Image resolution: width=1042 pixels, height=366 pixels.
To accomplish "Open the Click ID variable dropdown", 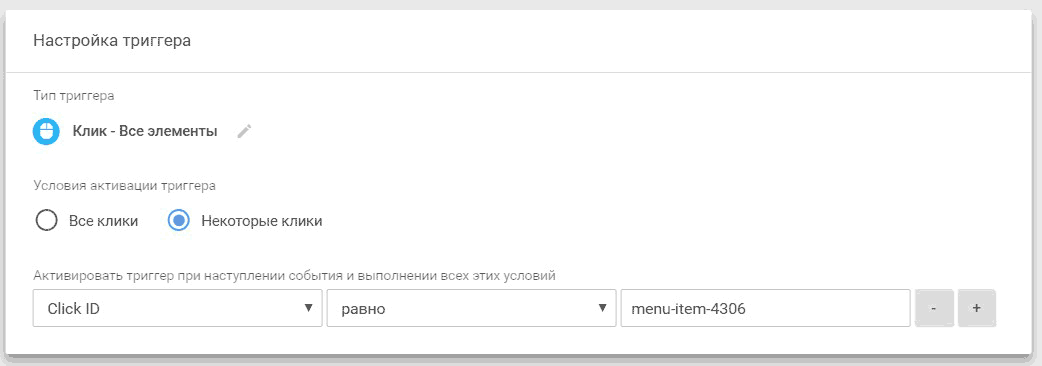I will (177, 308).
